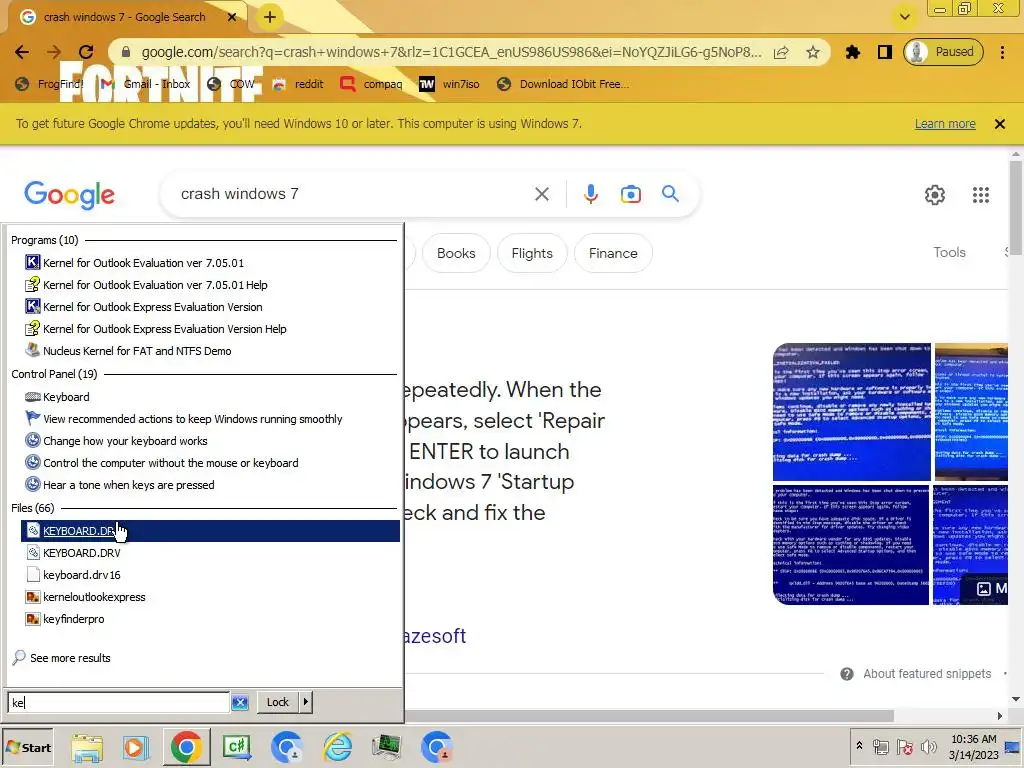Open the compaq bookmark
This screenshot has width=1024, height=768.
[371, 84]
